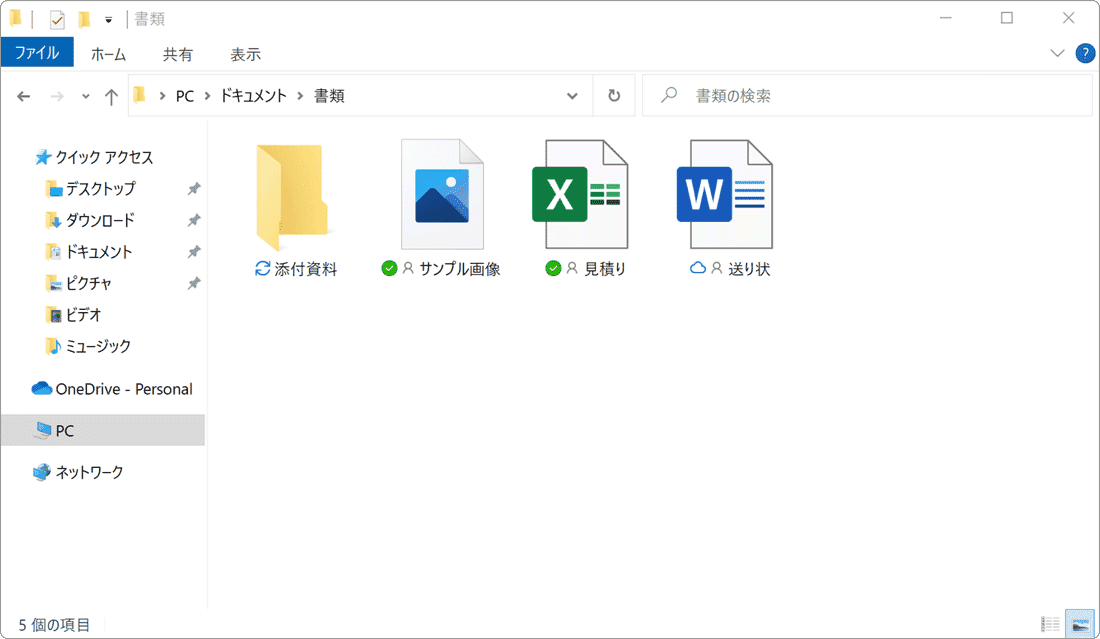This screenshot has height=639, width=1100.
Task: Open the 添付資料 folder
Action: click(293, 195)
